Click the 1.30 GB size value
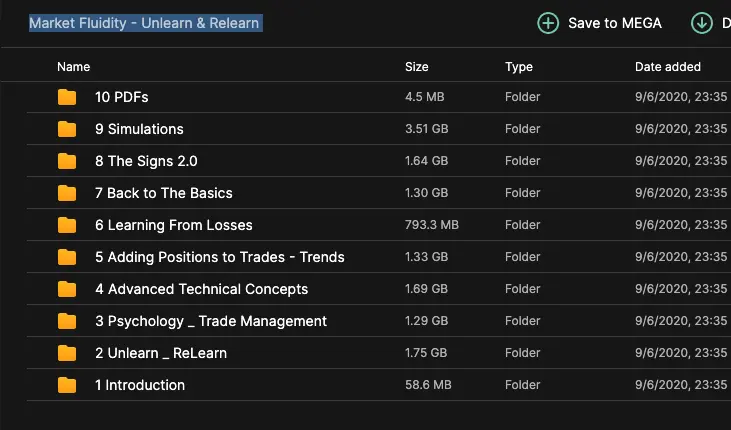This screenshot has height=430, width=731. click(x=427, y=193)
